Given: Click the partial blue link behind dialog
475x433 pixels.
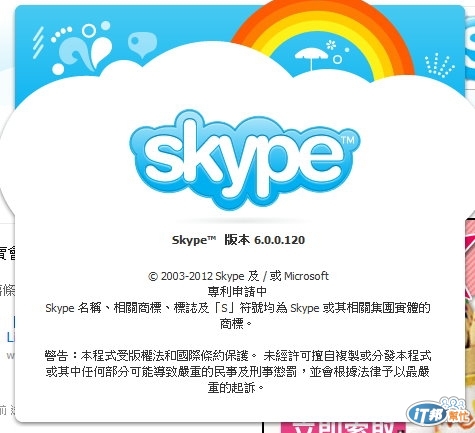Looking at the screenshot, I should [x=11, y=331].
